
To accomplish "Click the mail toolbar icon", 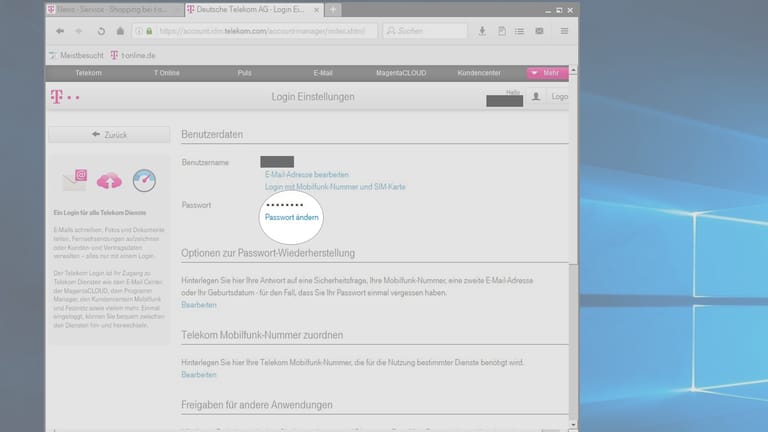I will (x=539, y=31).
